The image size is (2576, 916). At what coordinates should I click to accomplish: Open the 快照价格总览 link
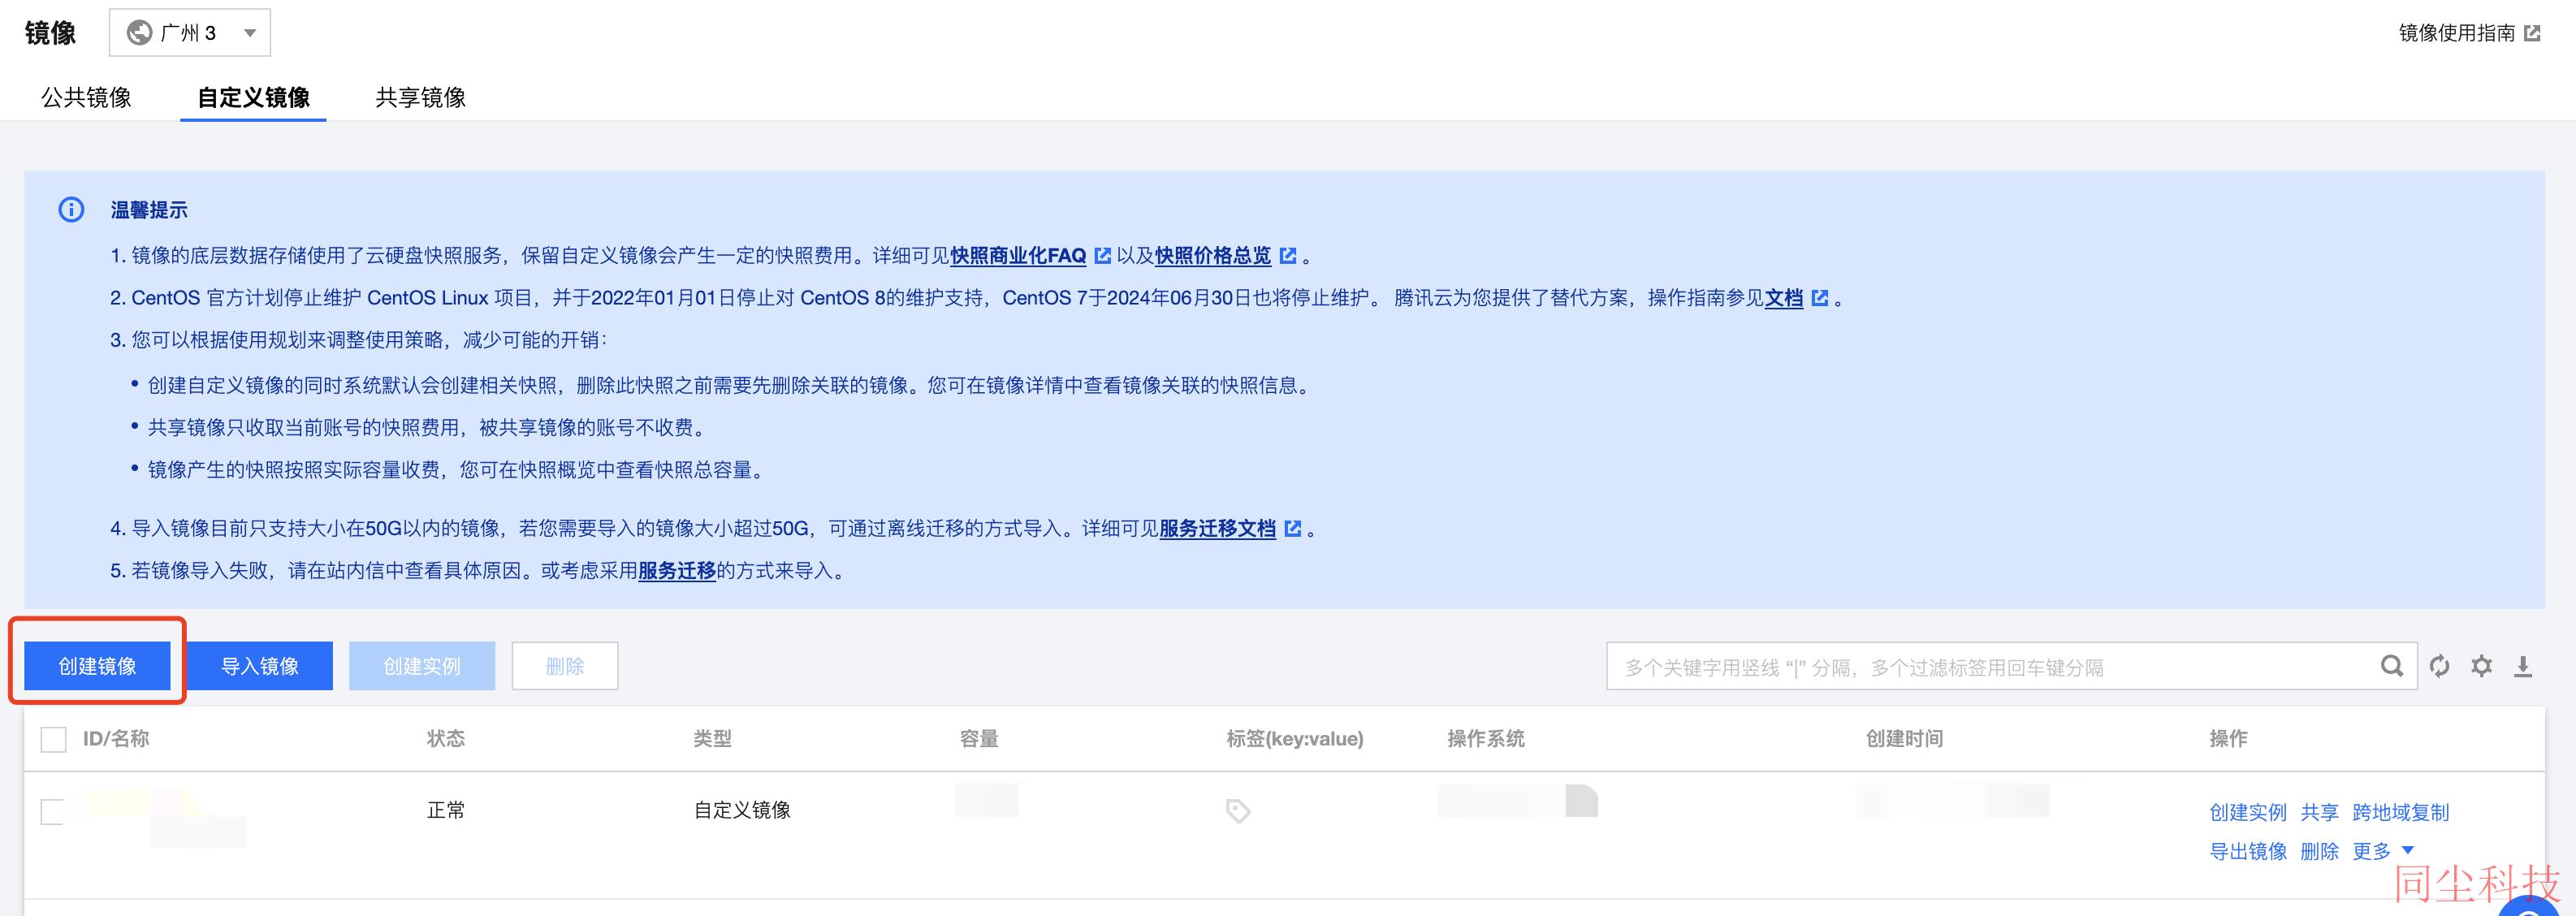coord(1213,256)
